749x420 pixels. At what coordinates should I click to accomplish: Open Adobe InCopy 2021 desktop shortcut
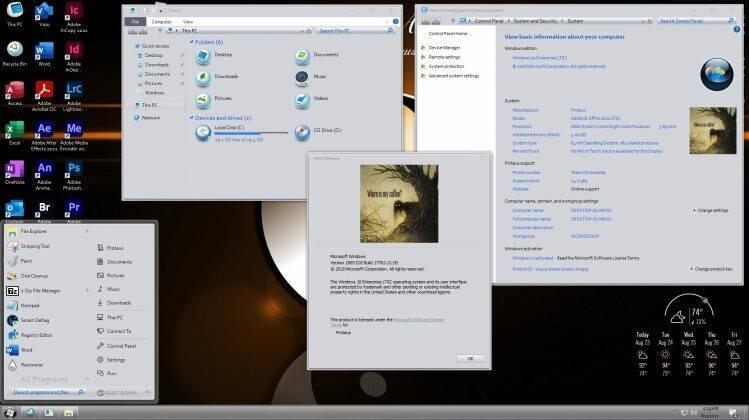[74, 17]
